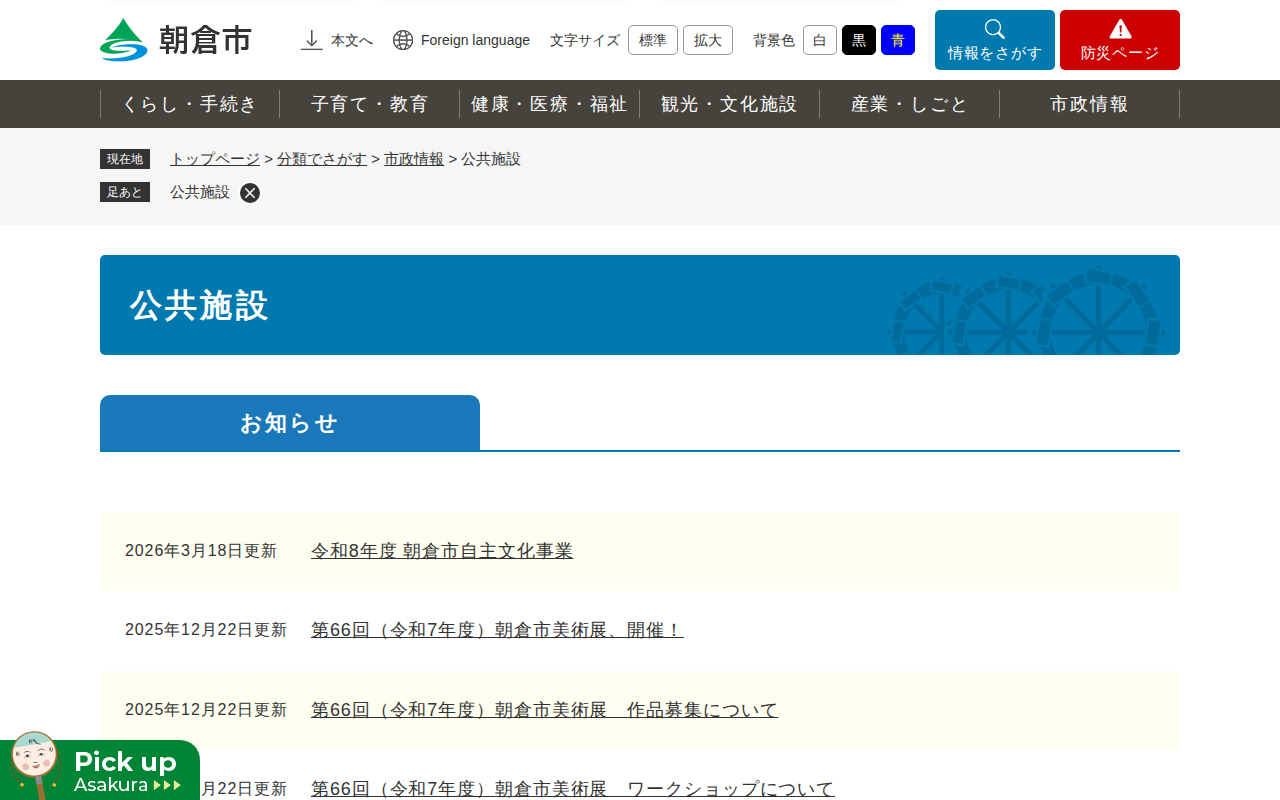Select white background color
This screenshot has width=1280, height=800.
(x=819, y=40)
